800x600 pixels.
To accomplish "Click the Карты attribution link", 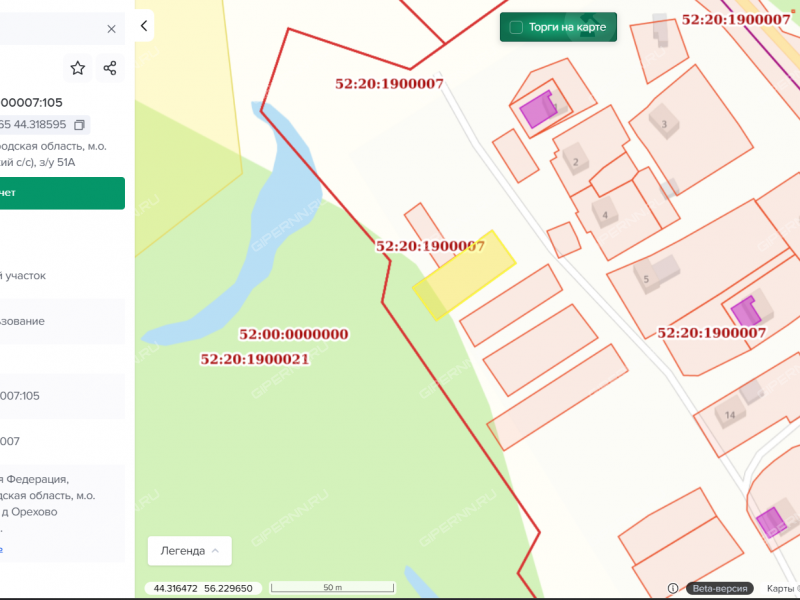I will tap(782, 588).
